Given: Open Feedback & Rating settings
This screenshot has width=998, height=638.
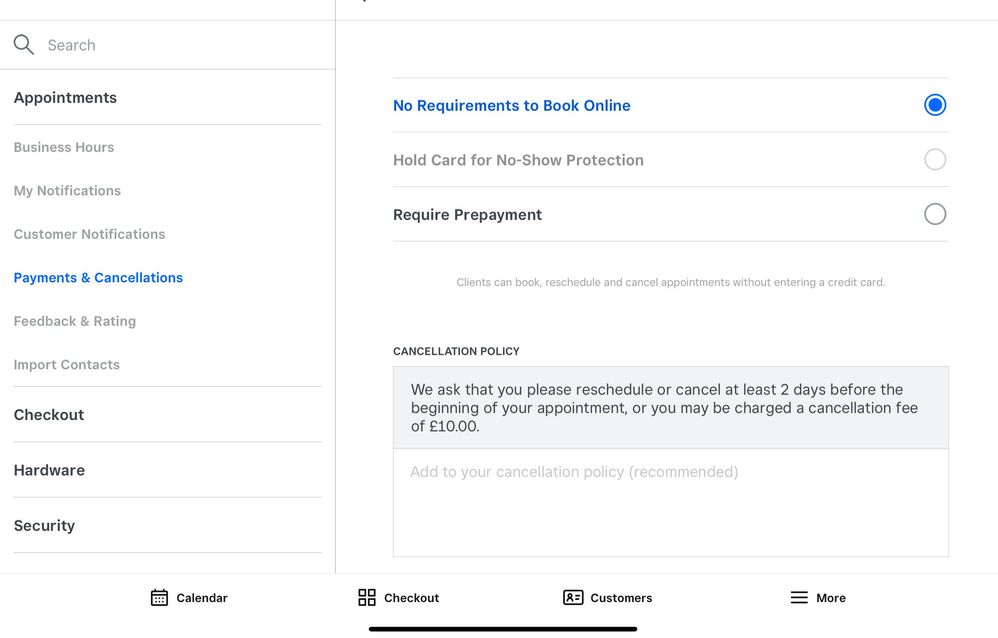Looking at the screenshot, I should pos(75,321).
